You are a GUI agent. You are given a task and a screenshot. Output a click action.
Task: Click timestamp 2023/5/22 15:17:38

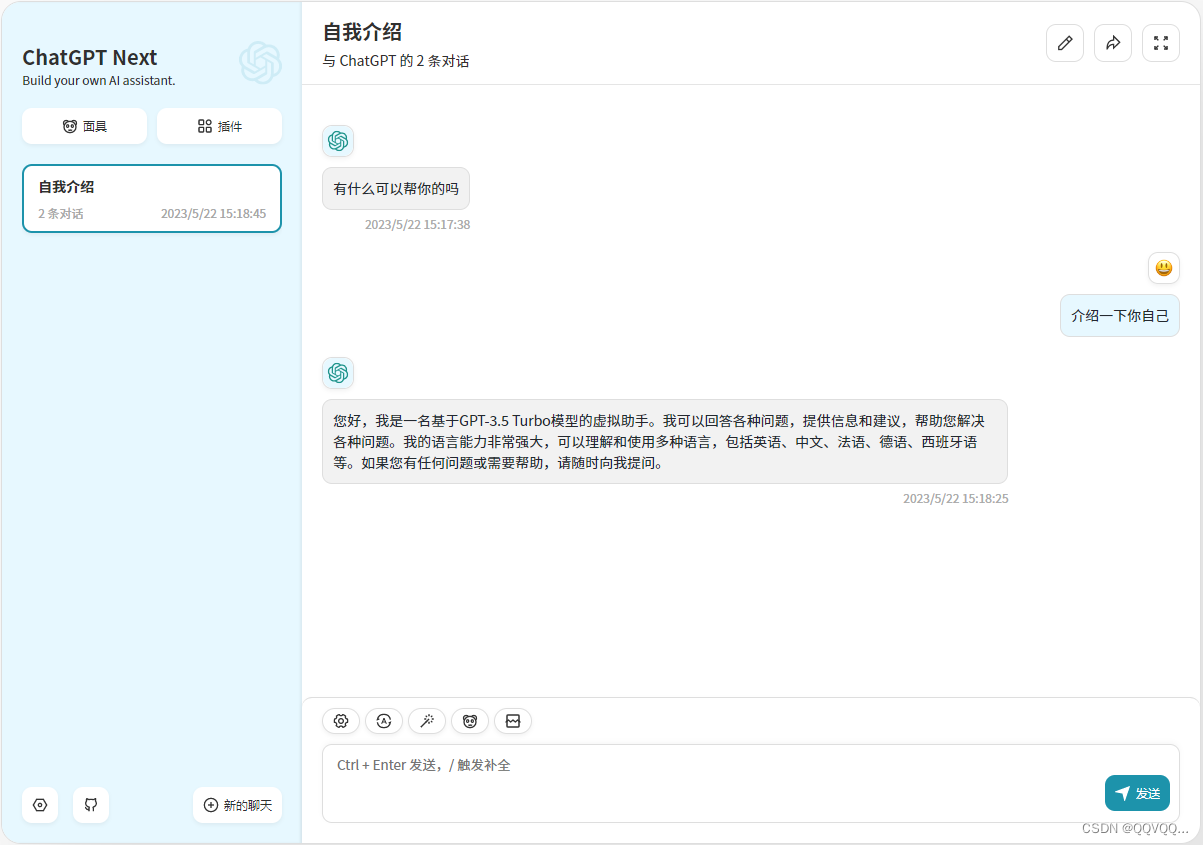417,225
